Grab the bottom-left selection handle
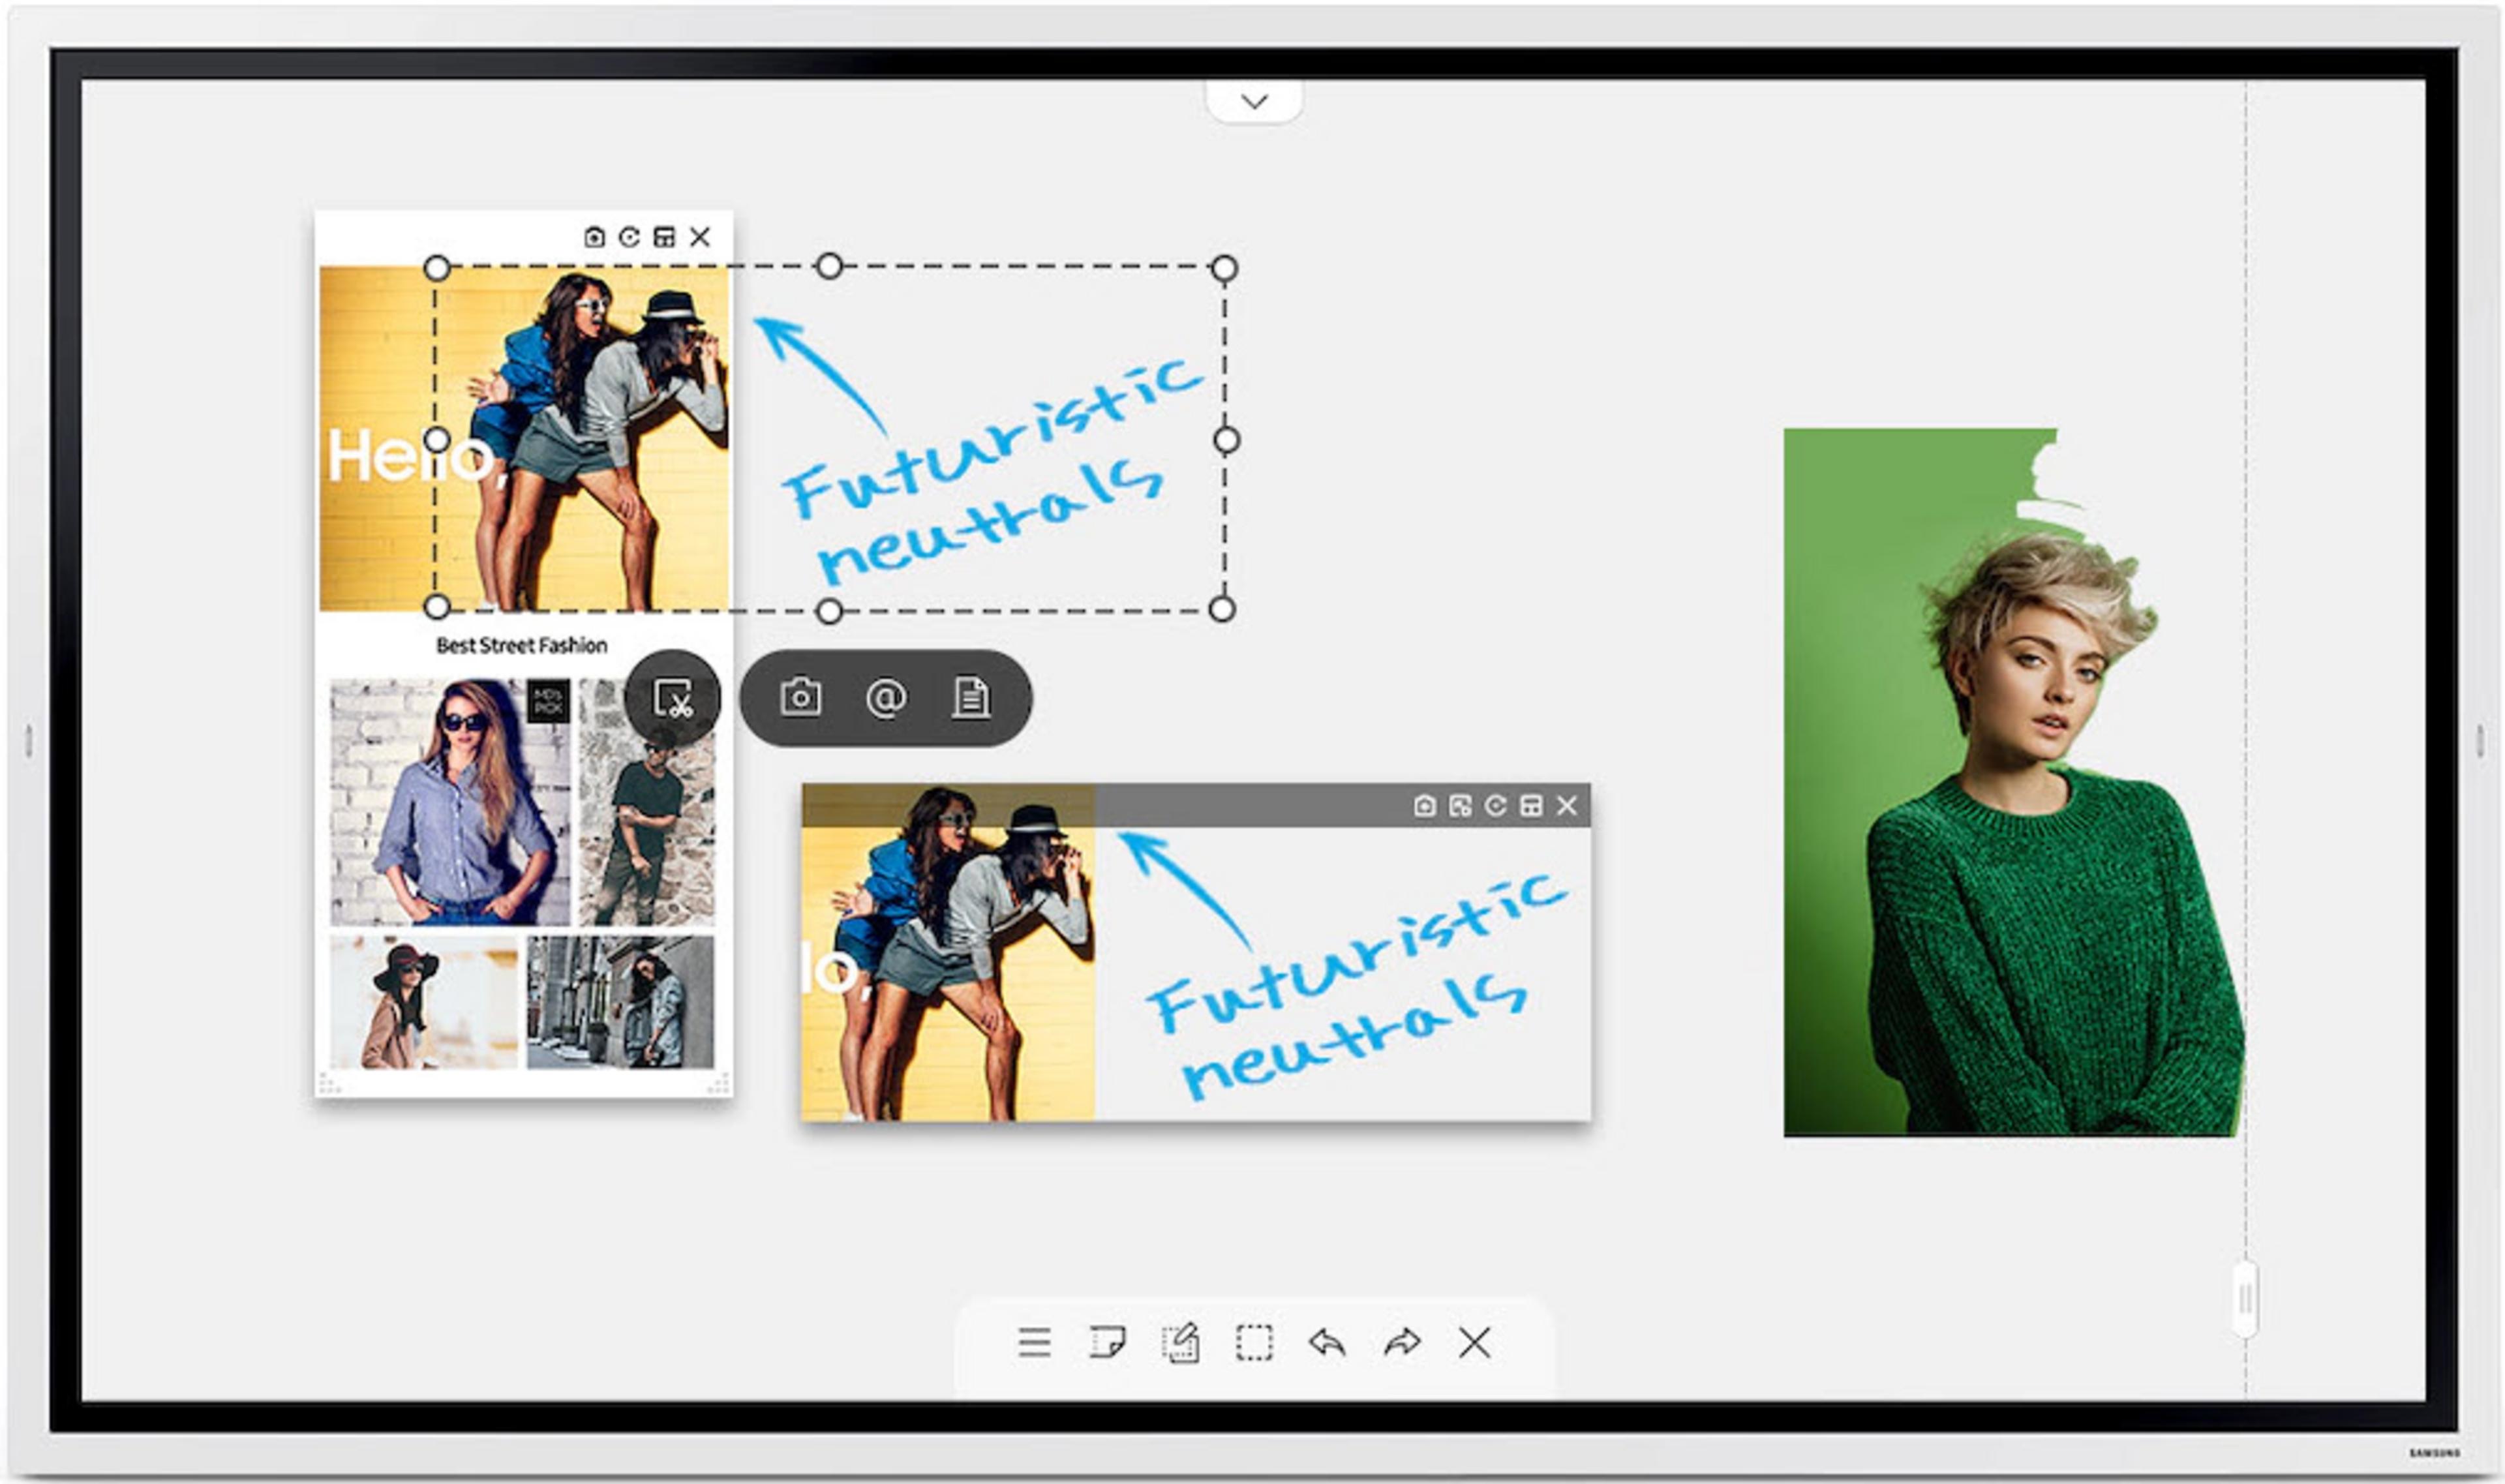Image resolution: width=2505 pixels, height=1484 pixels. tap(437, 607)
